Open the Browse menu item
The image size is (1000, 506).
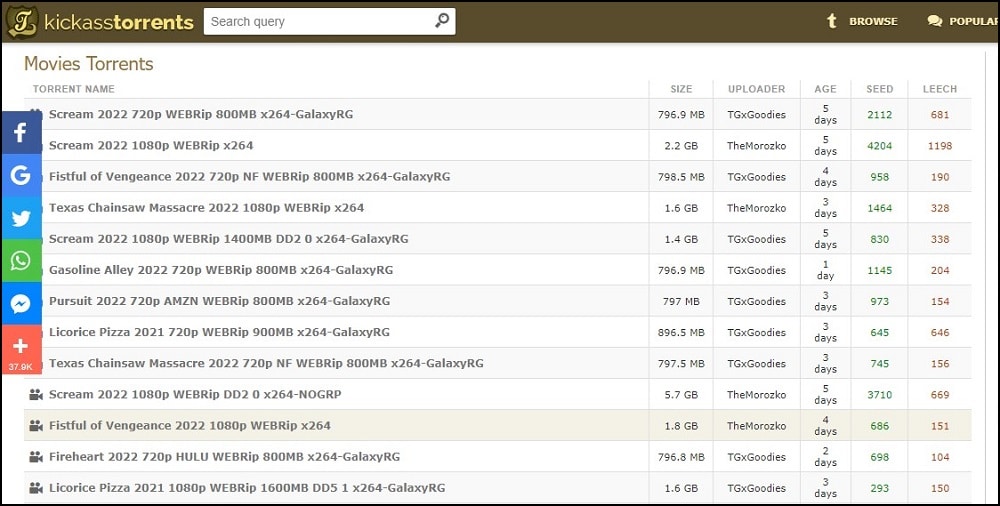(873, 21)
